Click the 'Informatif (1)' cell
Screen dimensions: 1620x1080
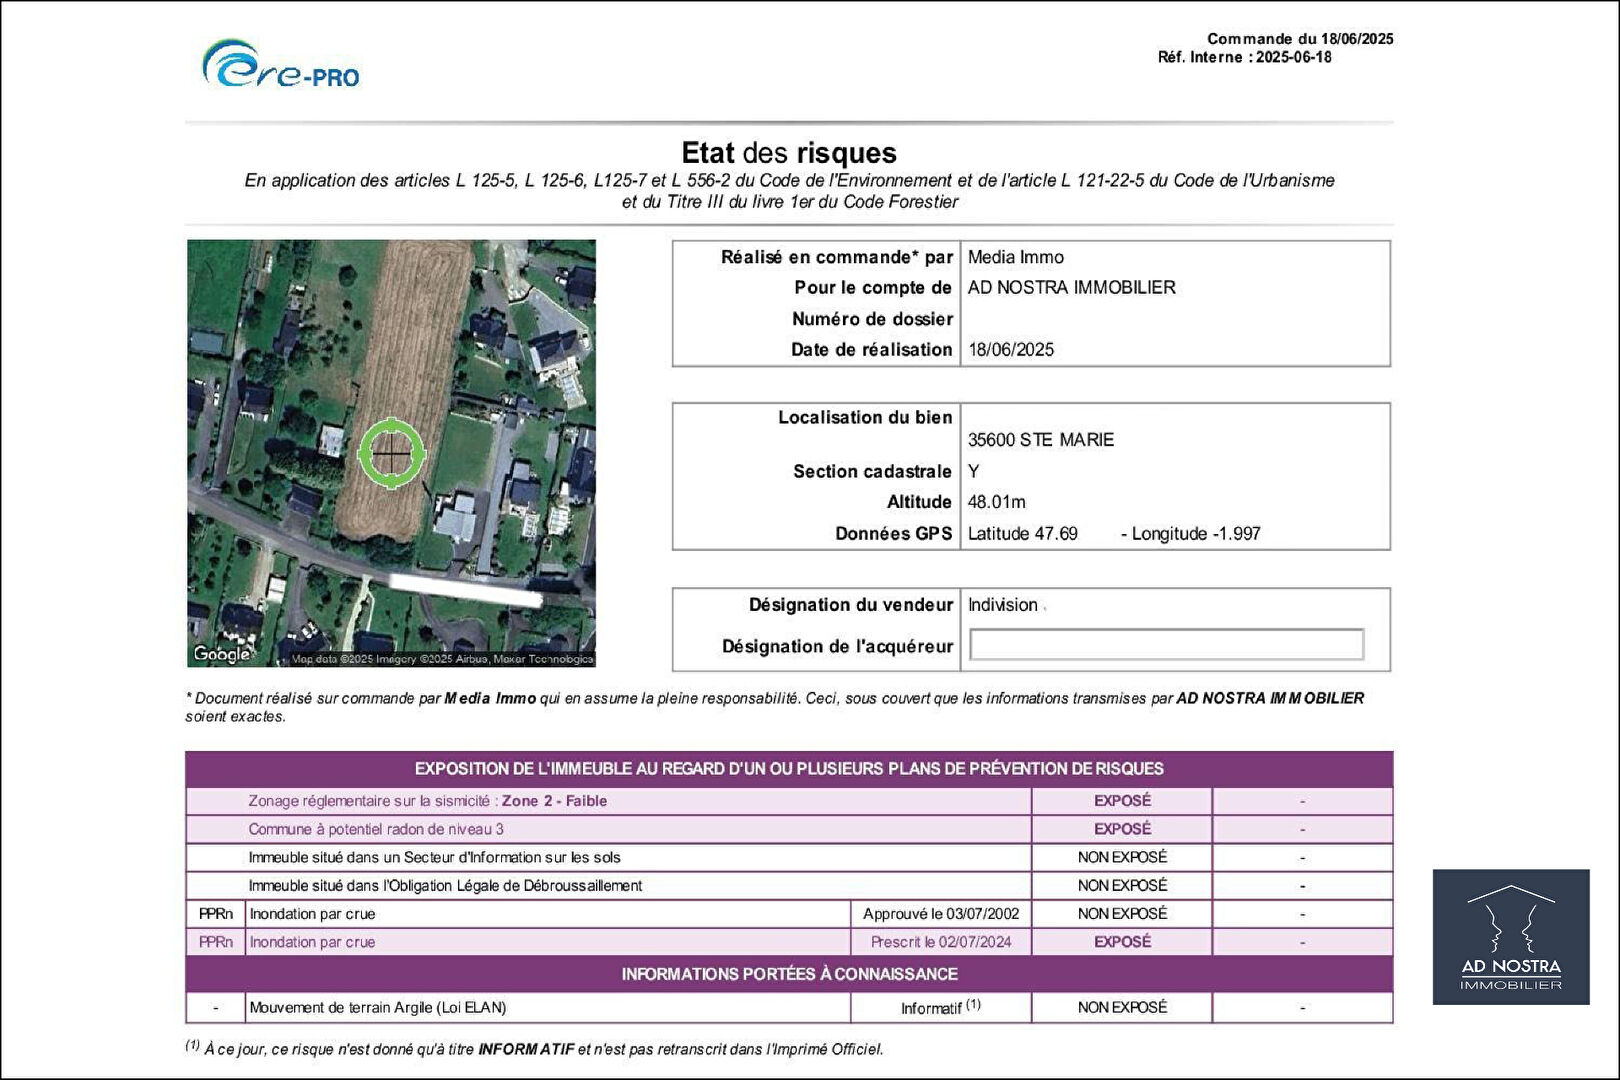coord(940,1007)
